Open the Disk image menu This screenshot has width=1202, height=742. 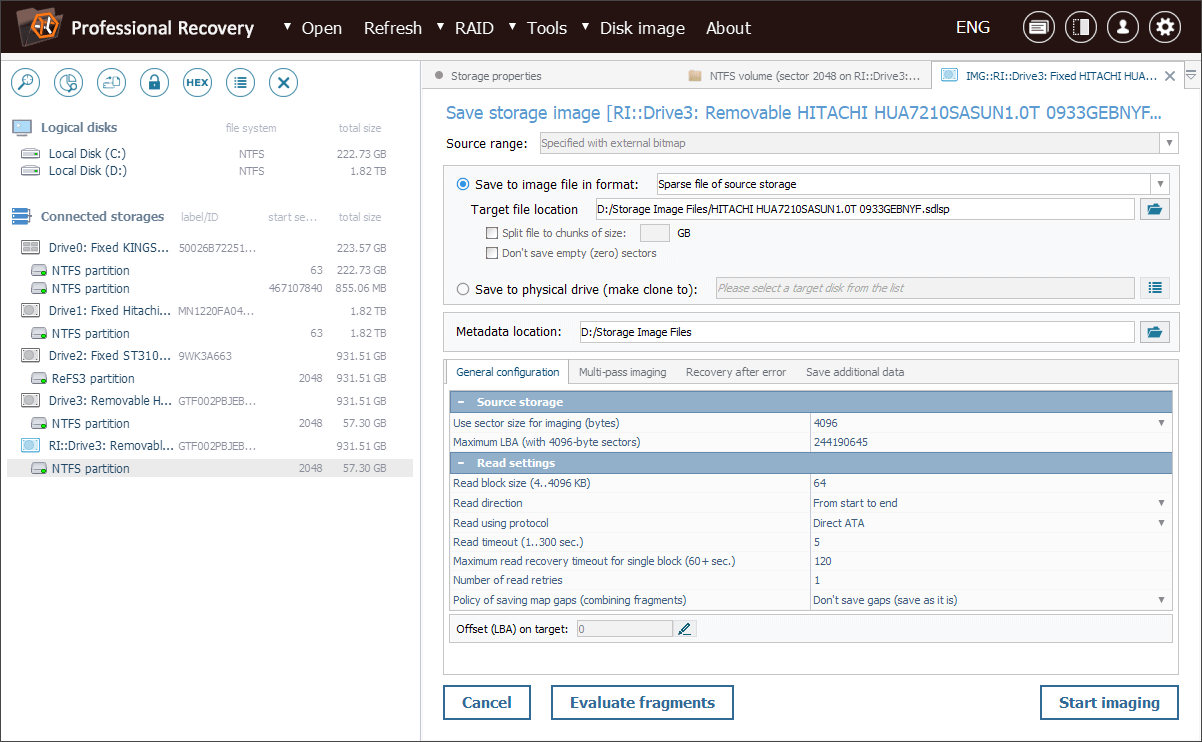(x=642, y=28)
